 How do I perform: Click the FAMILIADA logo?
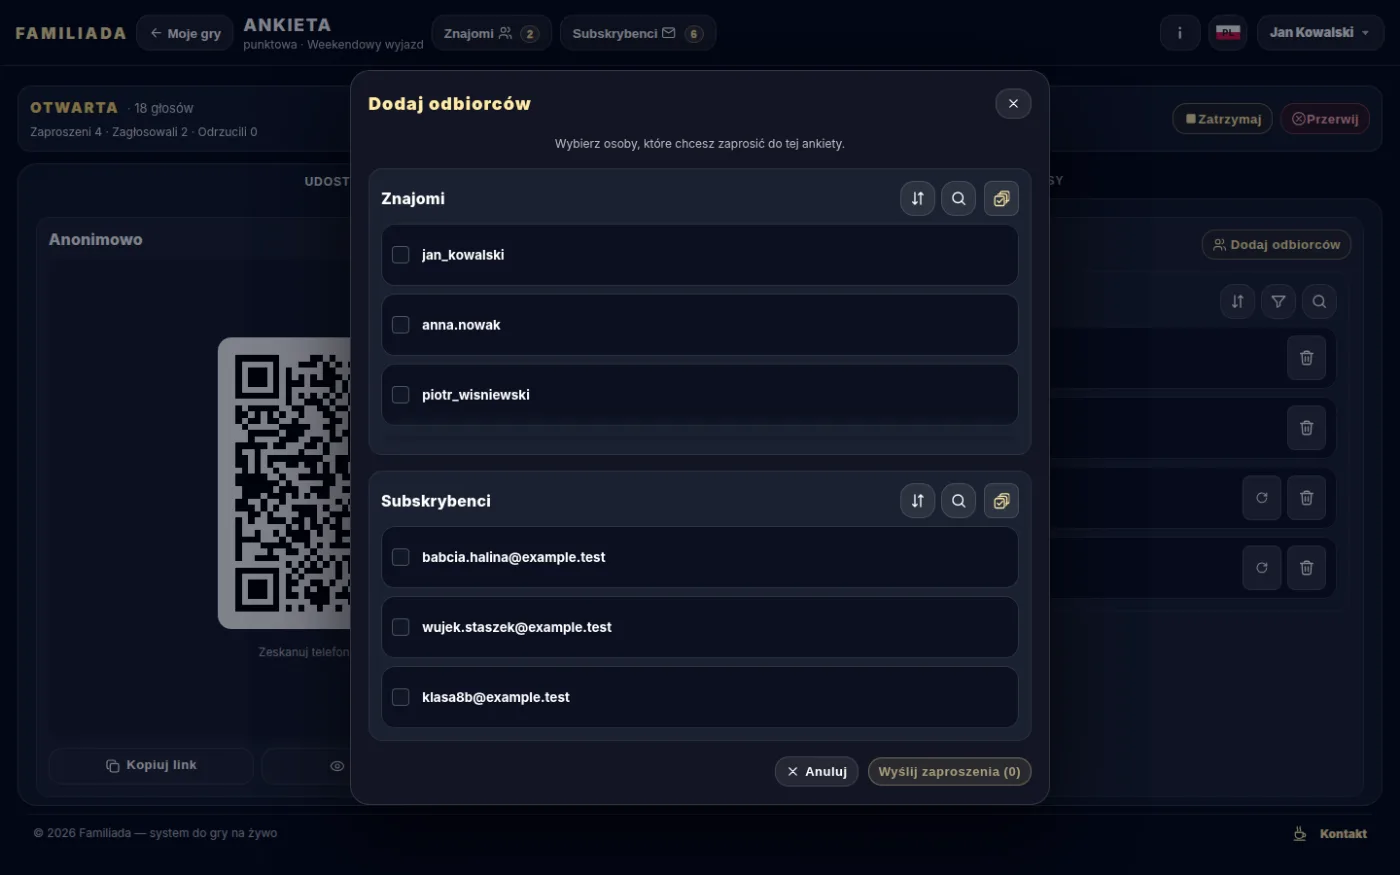point(71,33)
